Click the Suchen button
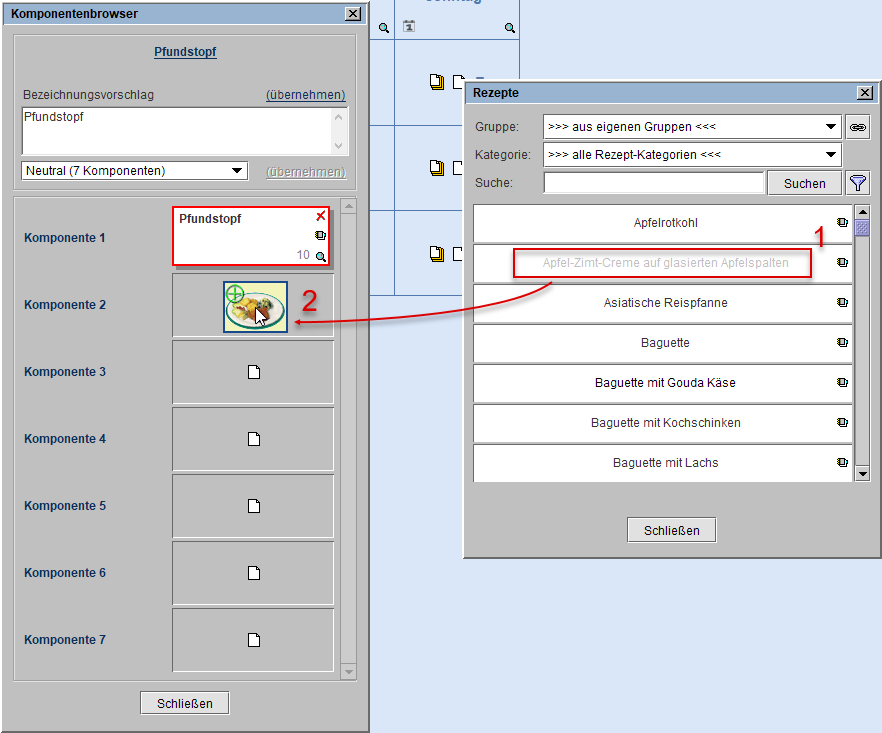 tap(804, 183)
